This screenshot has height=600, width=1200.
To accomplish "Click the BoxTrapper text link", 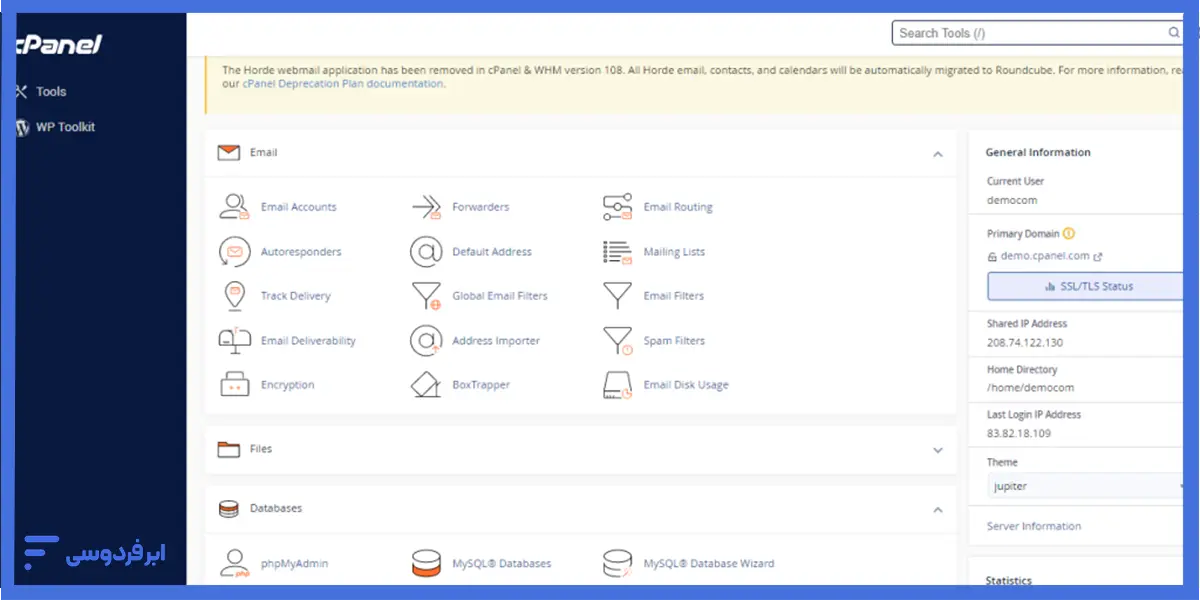I will (x=481, y=385).
